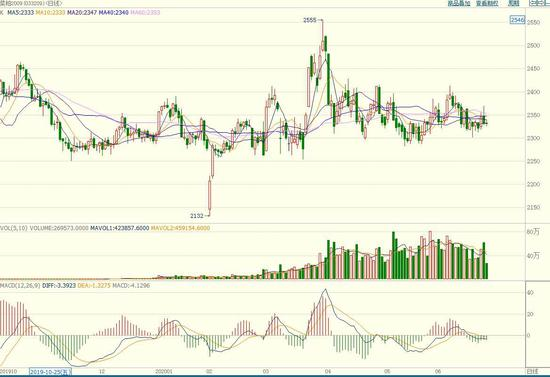Click the MA10 moving average label
The image size is (550, 377).
[x=50, y=13]
